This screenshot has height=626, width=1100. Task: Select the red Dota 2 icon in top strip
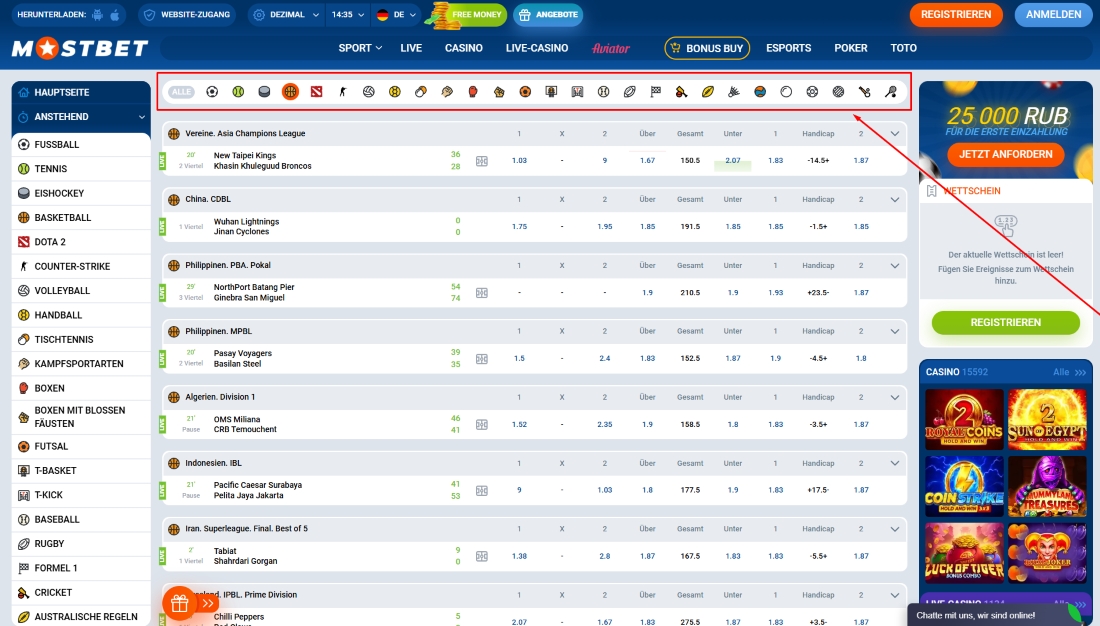[316, 92]
